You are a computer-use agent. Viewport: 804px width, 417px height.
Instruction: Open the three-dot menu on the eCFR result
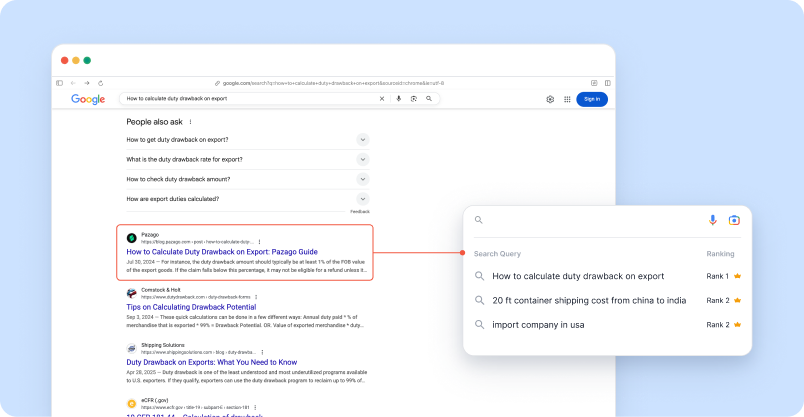255,407
